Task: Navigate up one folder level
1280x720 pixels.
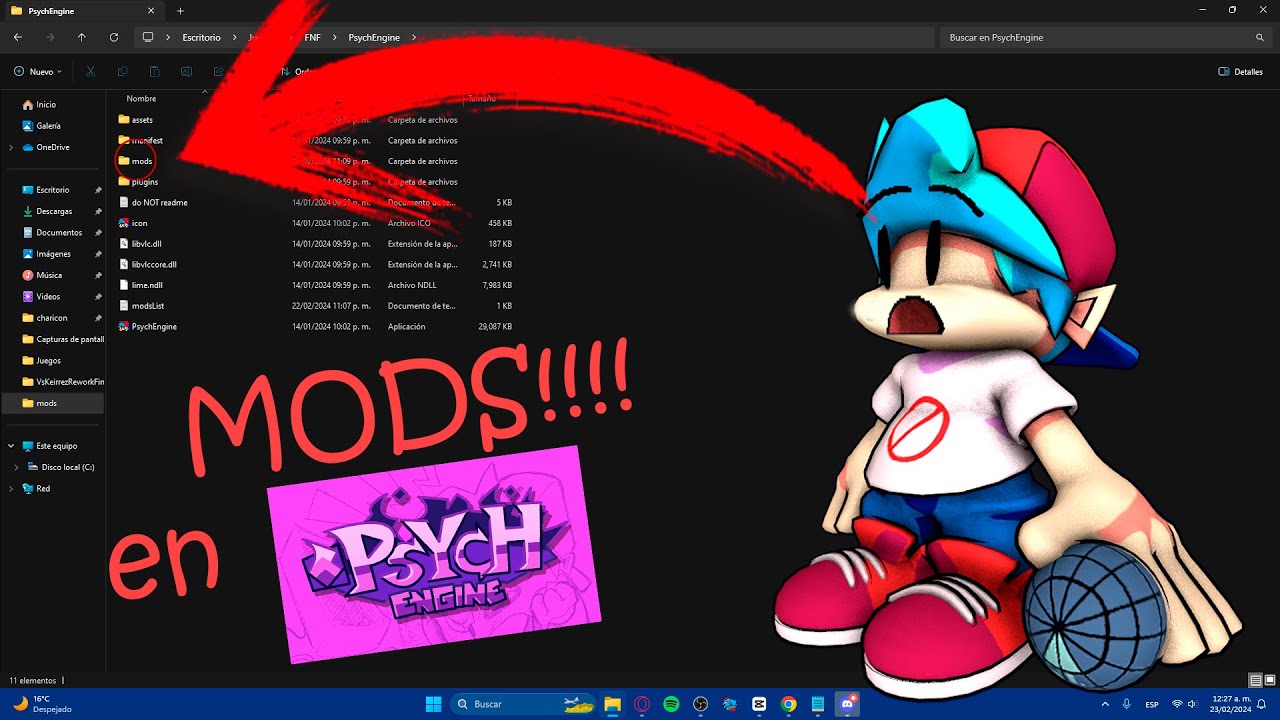Action: pos(82,37)
